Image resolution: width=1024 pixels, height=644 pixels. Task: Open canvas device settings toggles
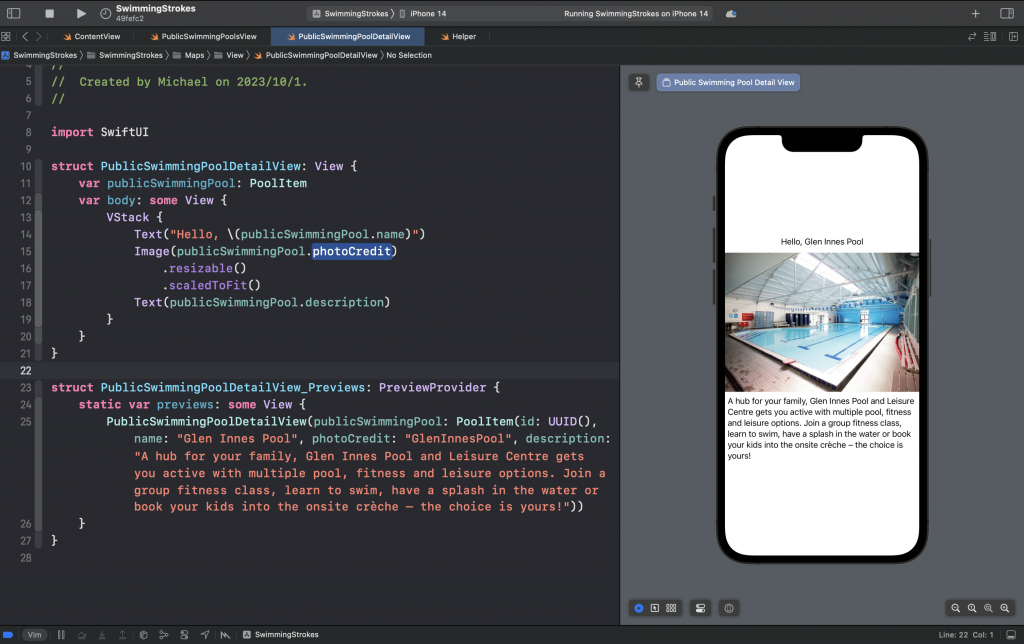click(x=700, y=608)
